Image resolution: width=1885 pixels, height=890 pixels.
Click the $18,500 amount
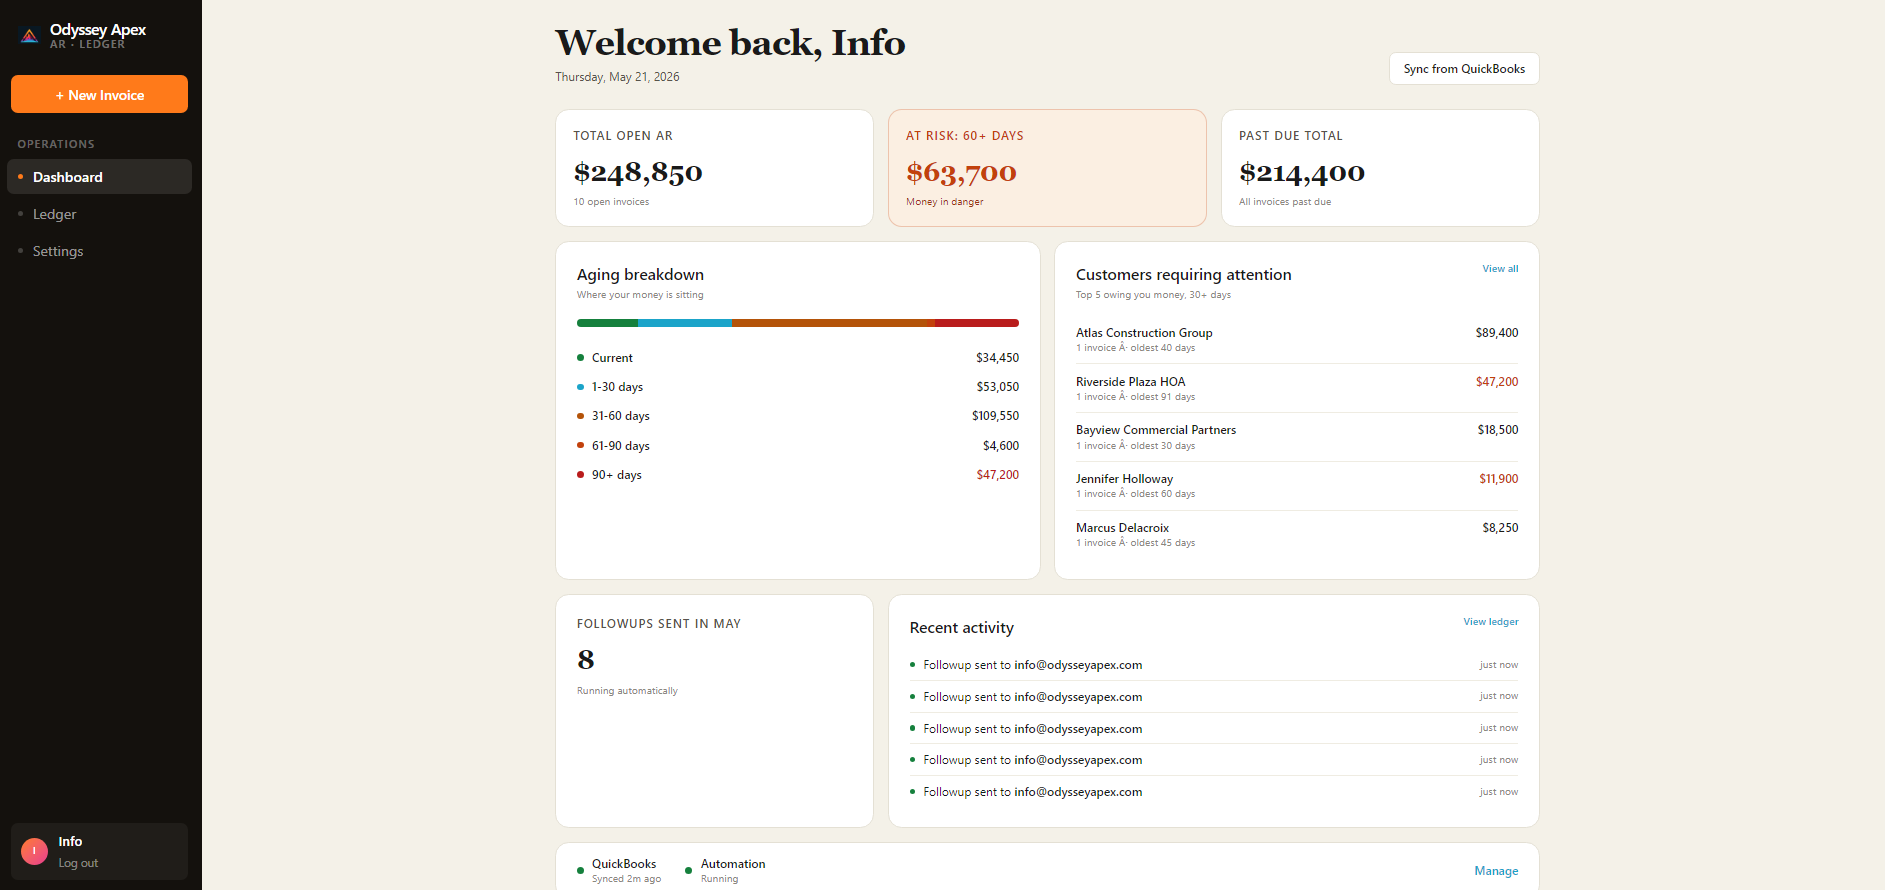(x=1498, y=430)
